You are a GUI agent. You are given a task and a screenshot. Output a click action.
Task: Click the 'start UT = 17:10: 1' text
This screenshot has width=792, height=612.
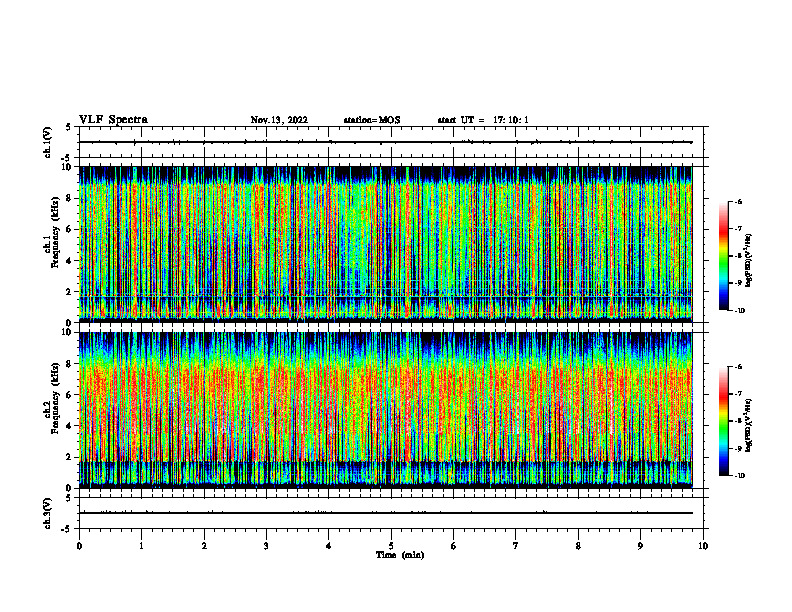[483, 120]
